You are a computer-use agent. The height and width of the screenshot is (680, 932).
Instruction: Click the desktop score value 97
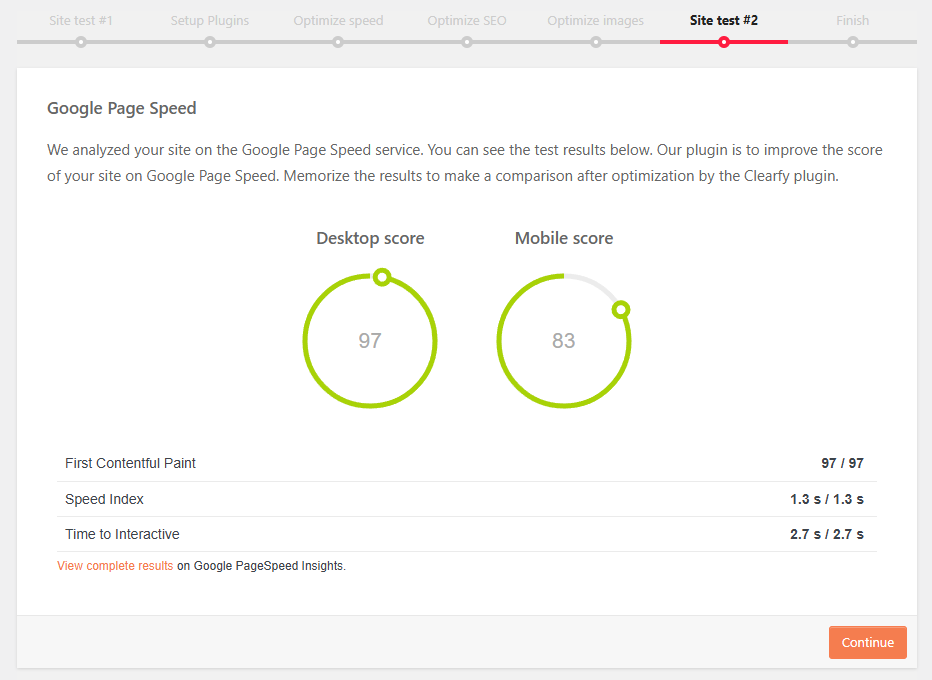[x=370, y=341]
